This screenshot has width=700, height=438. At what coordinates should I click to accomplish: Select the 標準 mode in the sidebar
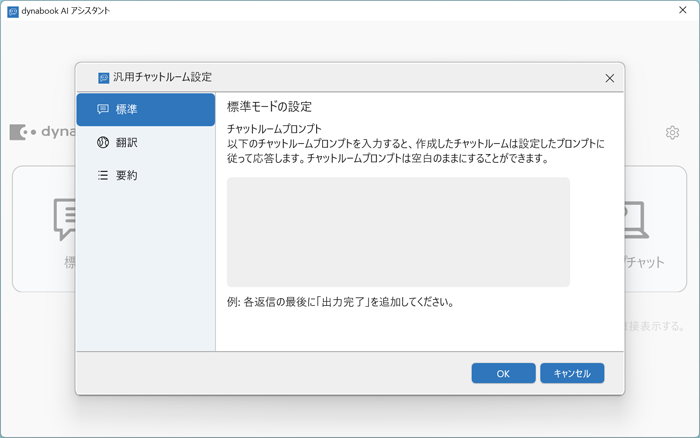[x=146, y=109]
